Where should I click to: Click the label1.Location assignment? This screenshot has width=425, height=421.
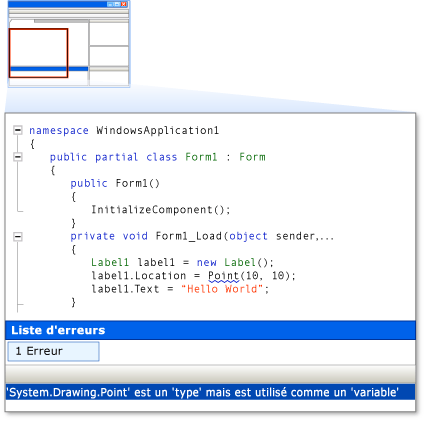tap(193, 276)
